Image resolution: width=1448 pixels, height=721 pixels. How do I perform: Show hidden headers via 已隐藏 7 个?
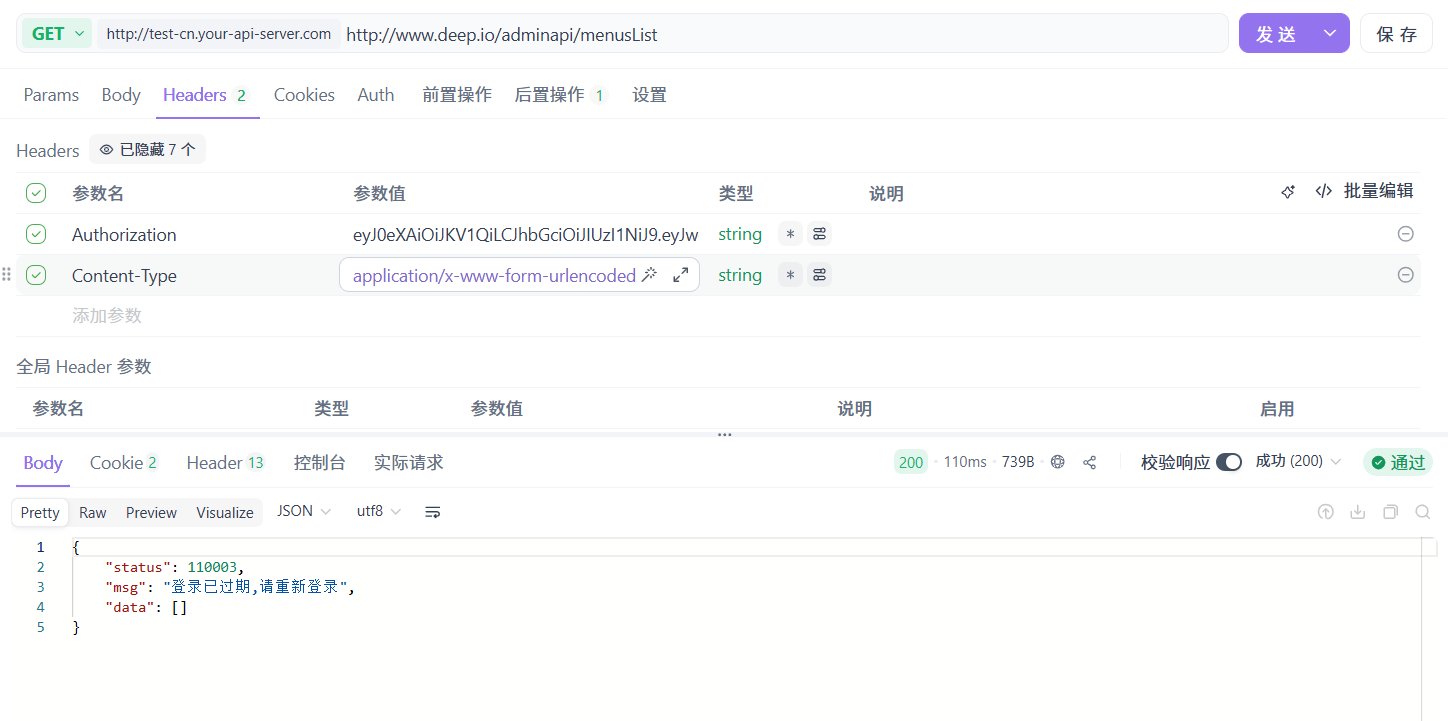coord(148,150)
